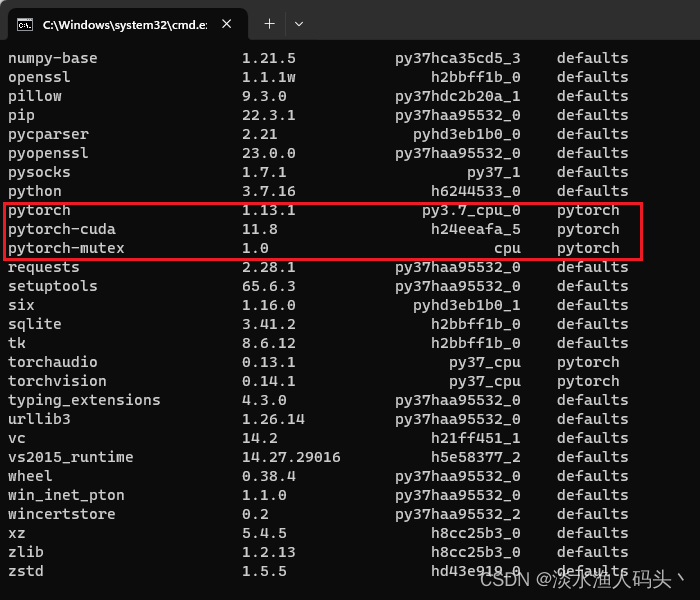Click the tk package name
The width and height of the screenshot is (700, 600).
(x=17, y=343)
